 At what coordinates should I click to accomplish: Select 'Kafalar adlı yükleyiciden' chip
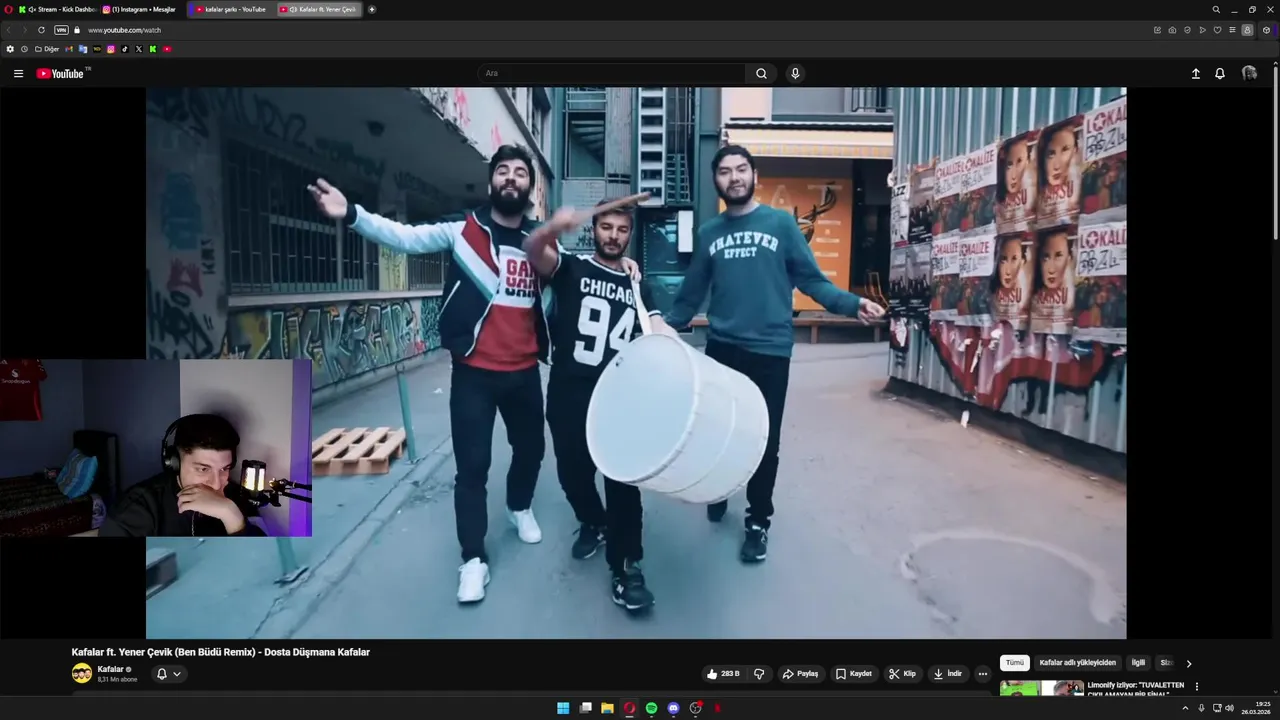click(x=1077, y=663)
